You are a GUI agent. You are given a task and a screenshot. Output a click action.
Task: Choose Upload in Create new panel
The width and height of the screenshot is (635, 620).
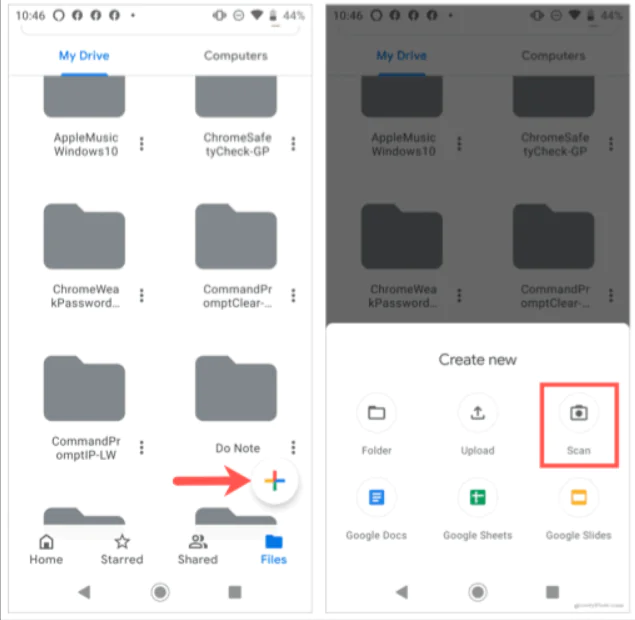click(x=477, y=426)
